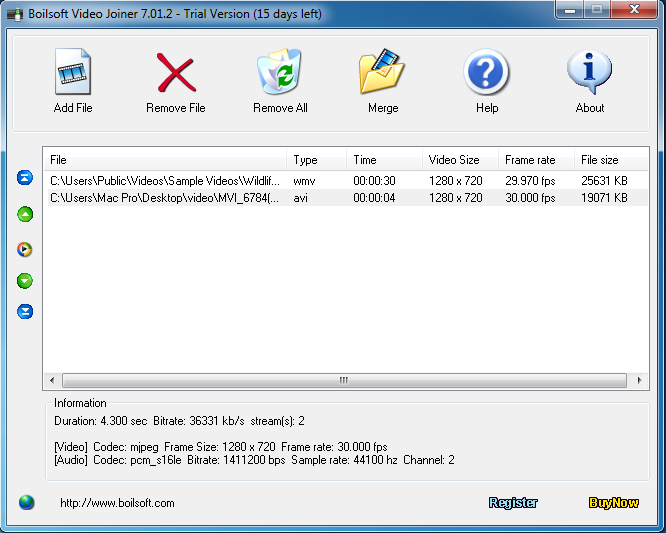Click the globe icon beside website URL

pos(26,502)
